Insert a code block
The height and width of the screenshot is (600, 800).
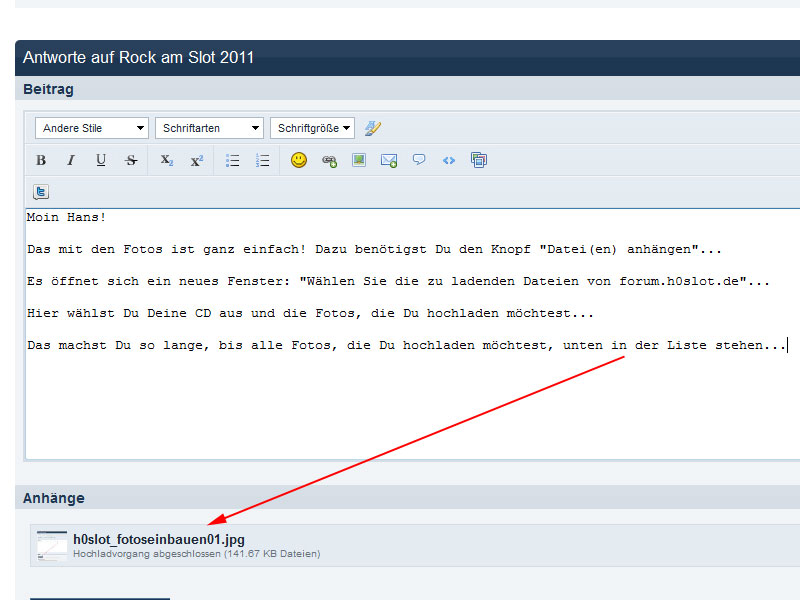[449, 161]
